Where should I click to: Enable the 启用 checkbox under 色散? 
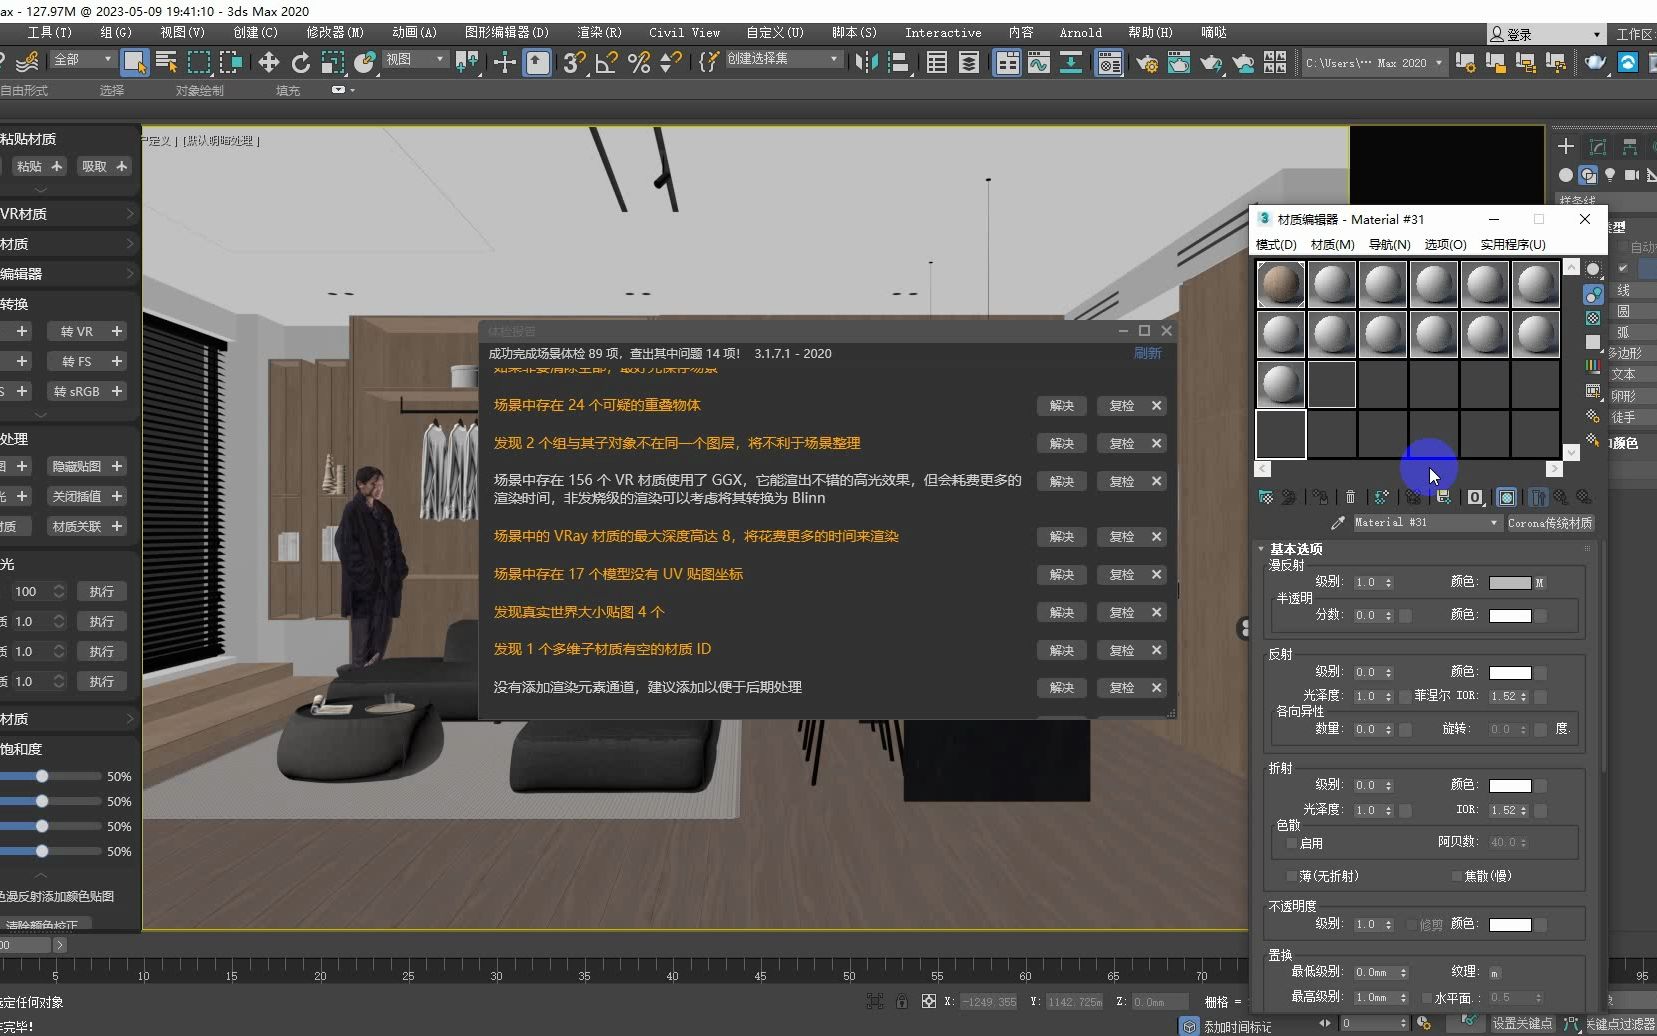click(x=1292, y=843)
